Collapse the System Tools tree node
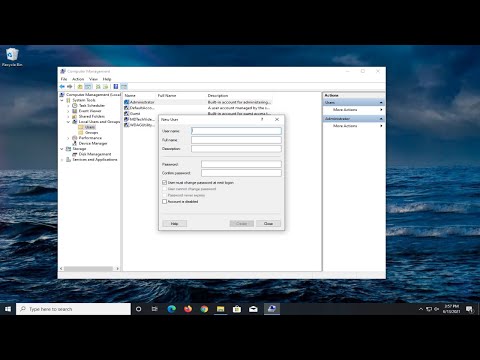480x360 pixels. [62, 100]
